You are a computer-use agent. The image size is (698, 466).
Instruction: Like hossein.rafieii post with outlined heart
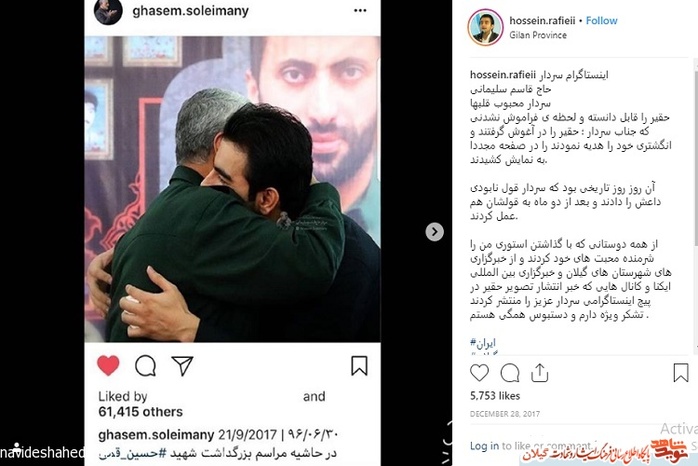tap(479, 373)
